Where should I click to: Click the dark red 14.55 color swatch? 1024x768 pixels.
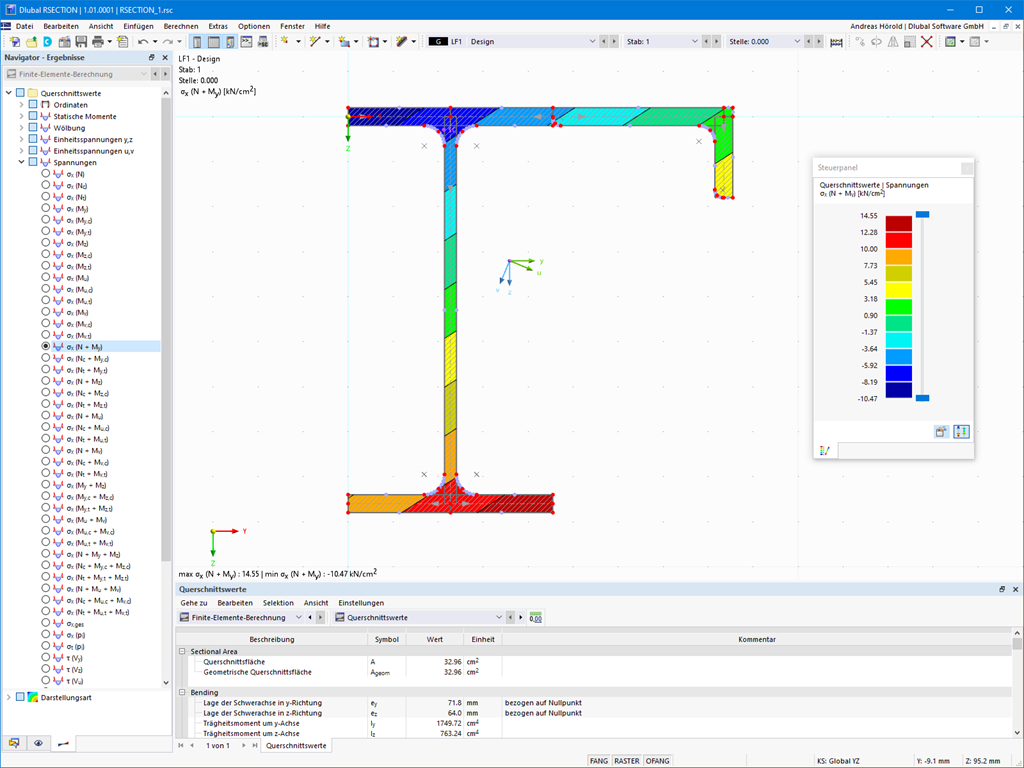(x=899, y=223)
